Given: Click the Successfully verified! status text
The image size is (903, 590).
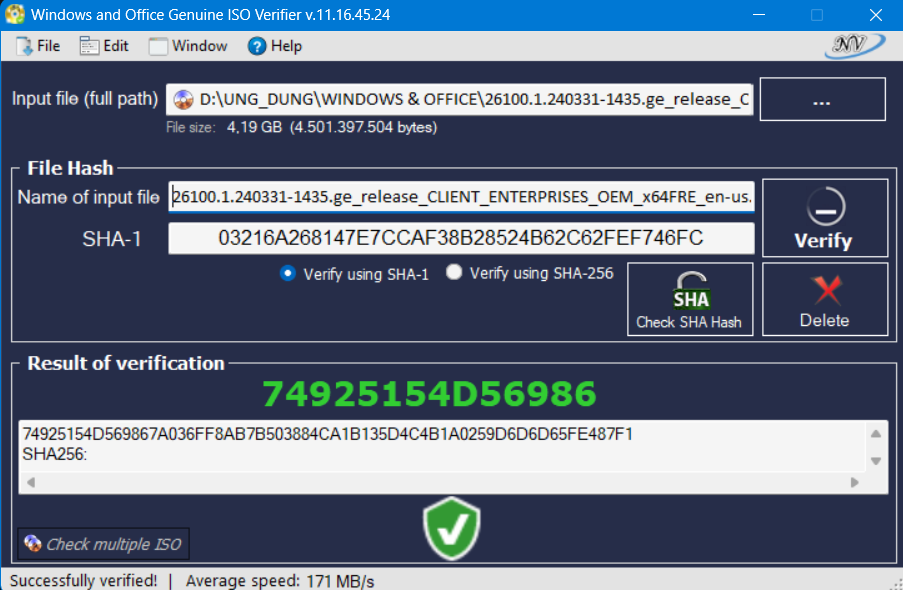Looking at the screenshot, I should [84, 581].
